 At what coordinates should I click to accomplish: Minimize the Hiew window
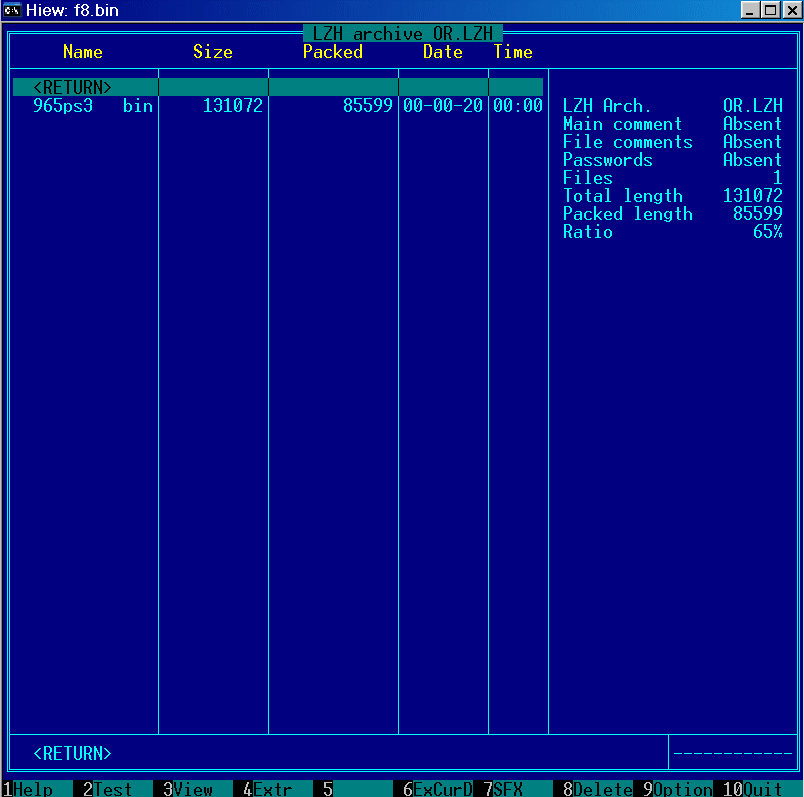click(751, 10)
